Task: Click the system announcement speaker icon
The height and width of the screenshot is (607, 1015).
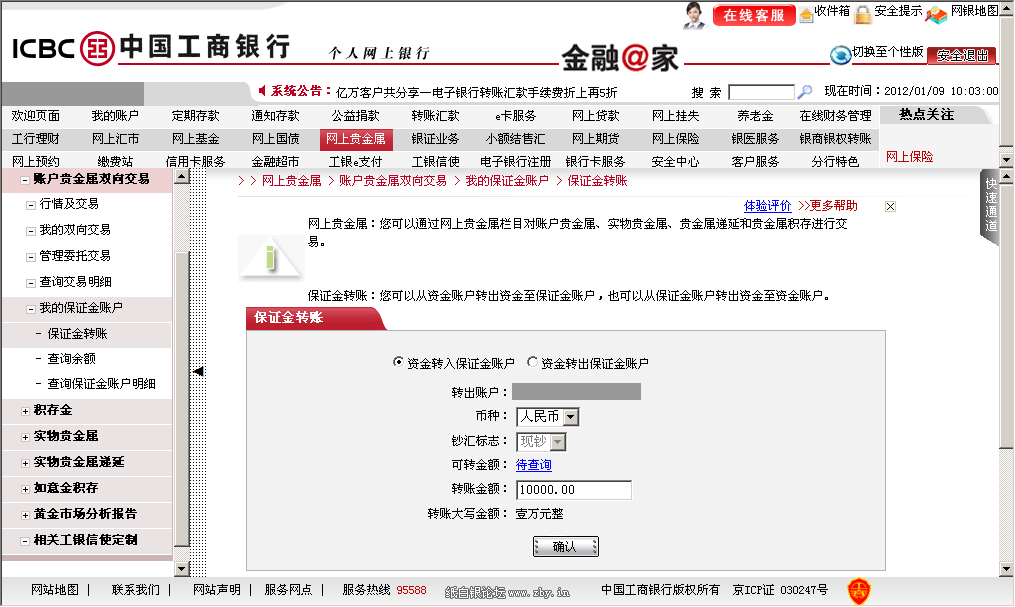Action: click(x=262, y=91)
